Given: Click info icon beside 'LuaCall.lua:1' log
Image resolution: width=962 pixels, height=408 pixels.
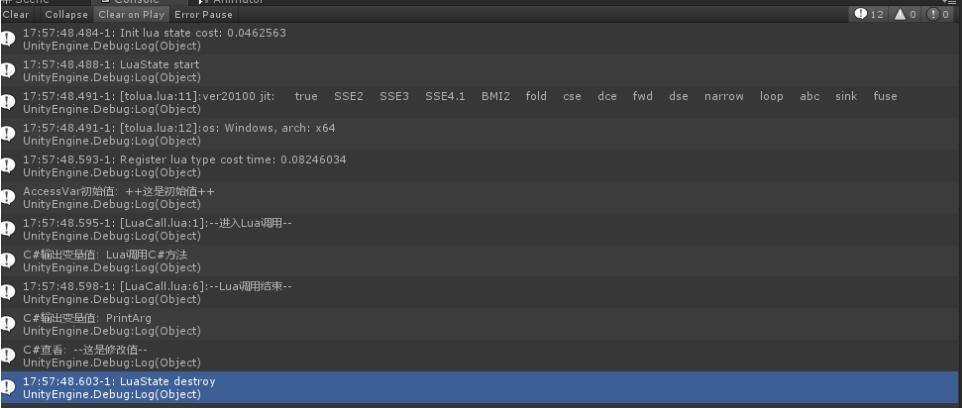Looking at the screenshot, I should click(x=8, y=229).
